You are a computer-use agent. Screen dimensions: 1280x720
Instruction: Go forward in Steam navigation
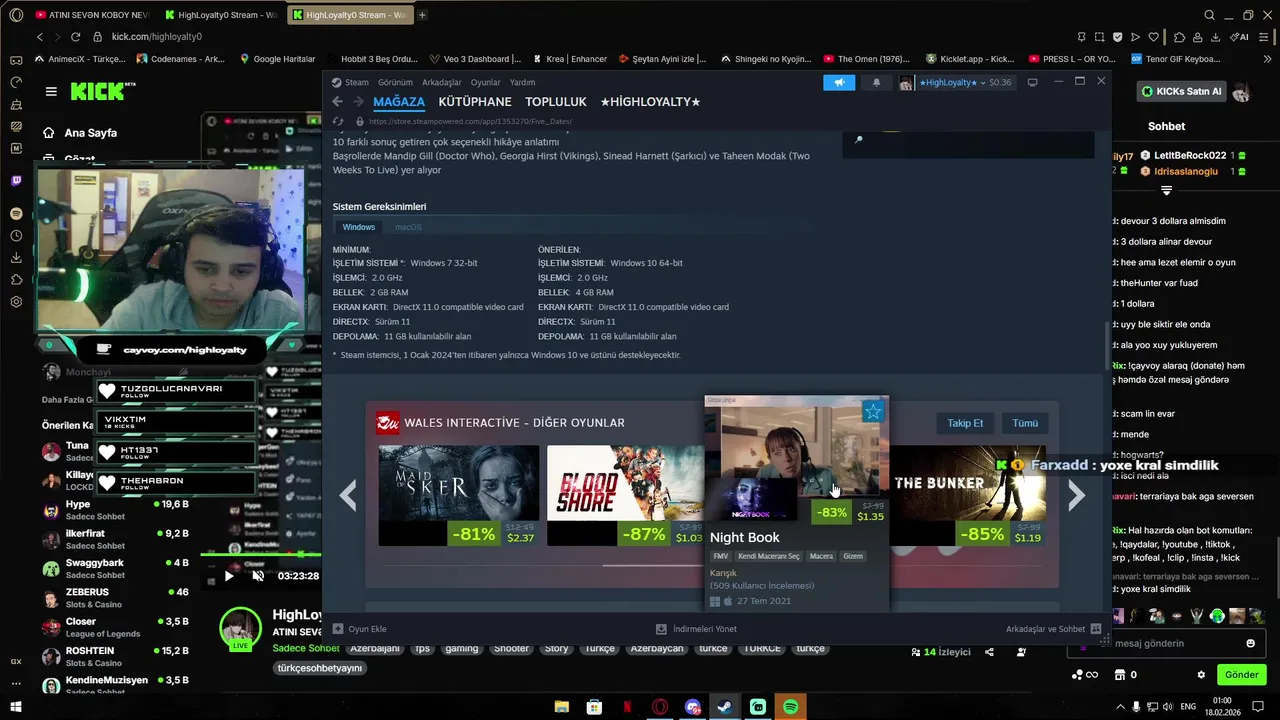[357, 102]
